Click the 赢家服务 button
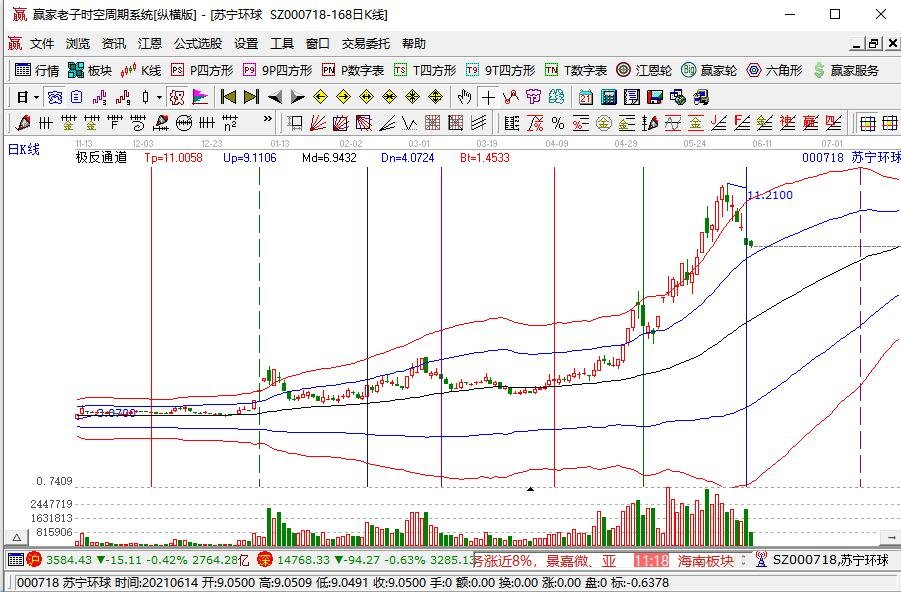 pos(849,70)
